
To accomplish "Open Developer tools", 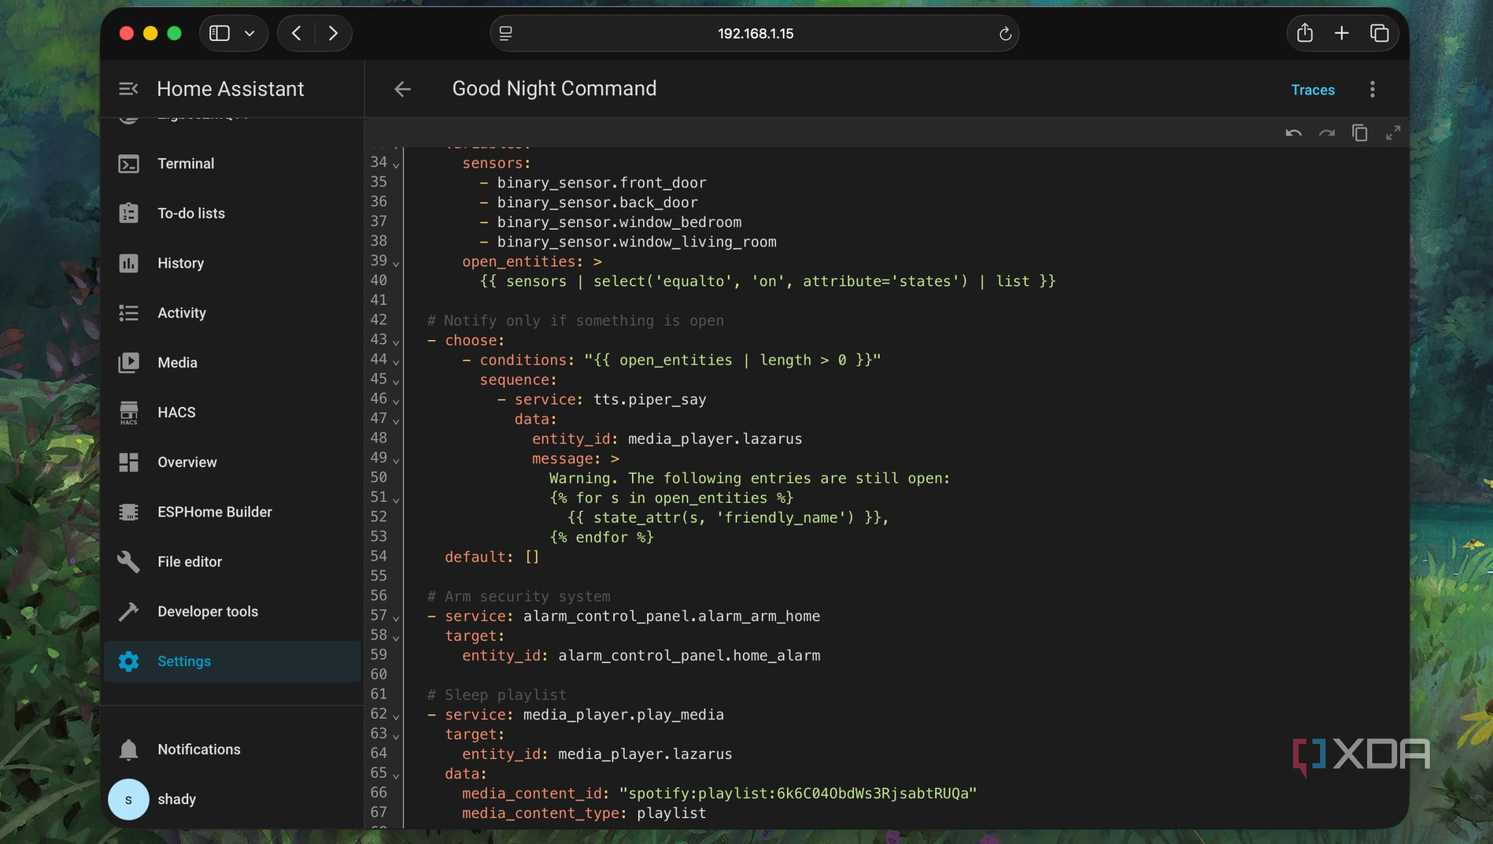I will (232, 611).
